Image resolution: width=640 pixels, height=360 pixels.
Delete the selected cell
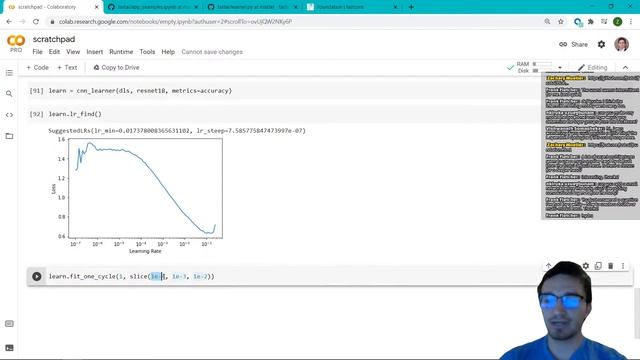click(x=611, y=266)
